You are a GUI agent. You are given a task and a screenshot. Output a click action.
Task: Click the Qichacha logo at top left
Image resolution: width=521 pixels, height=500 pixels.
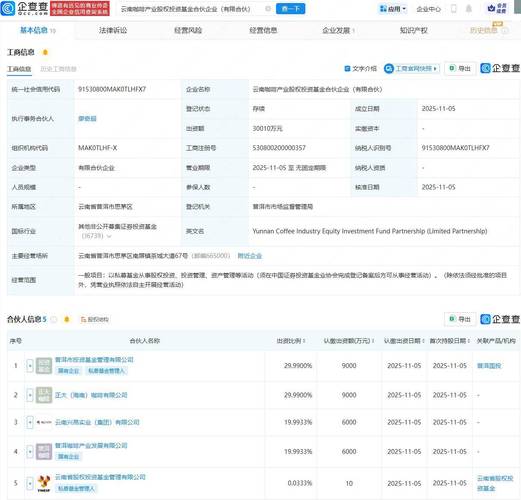[24, 8]
